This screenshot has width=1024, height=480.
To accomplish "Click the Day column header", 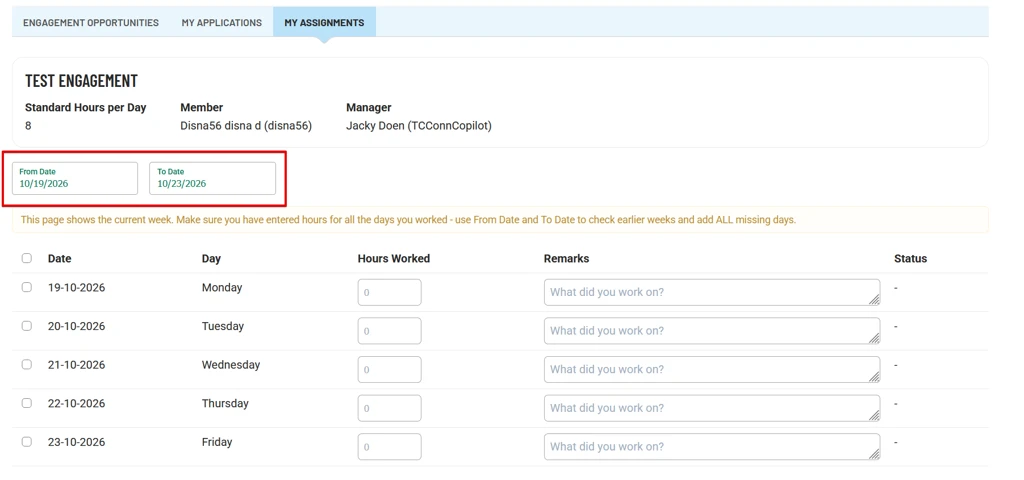I will [x=211, y=258].
